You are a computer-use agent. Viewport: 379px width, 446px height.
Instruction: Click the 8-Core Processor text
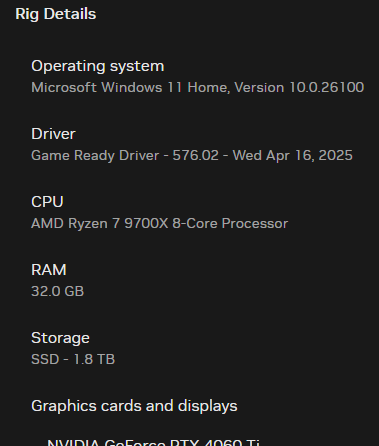(x=230, y=224)
